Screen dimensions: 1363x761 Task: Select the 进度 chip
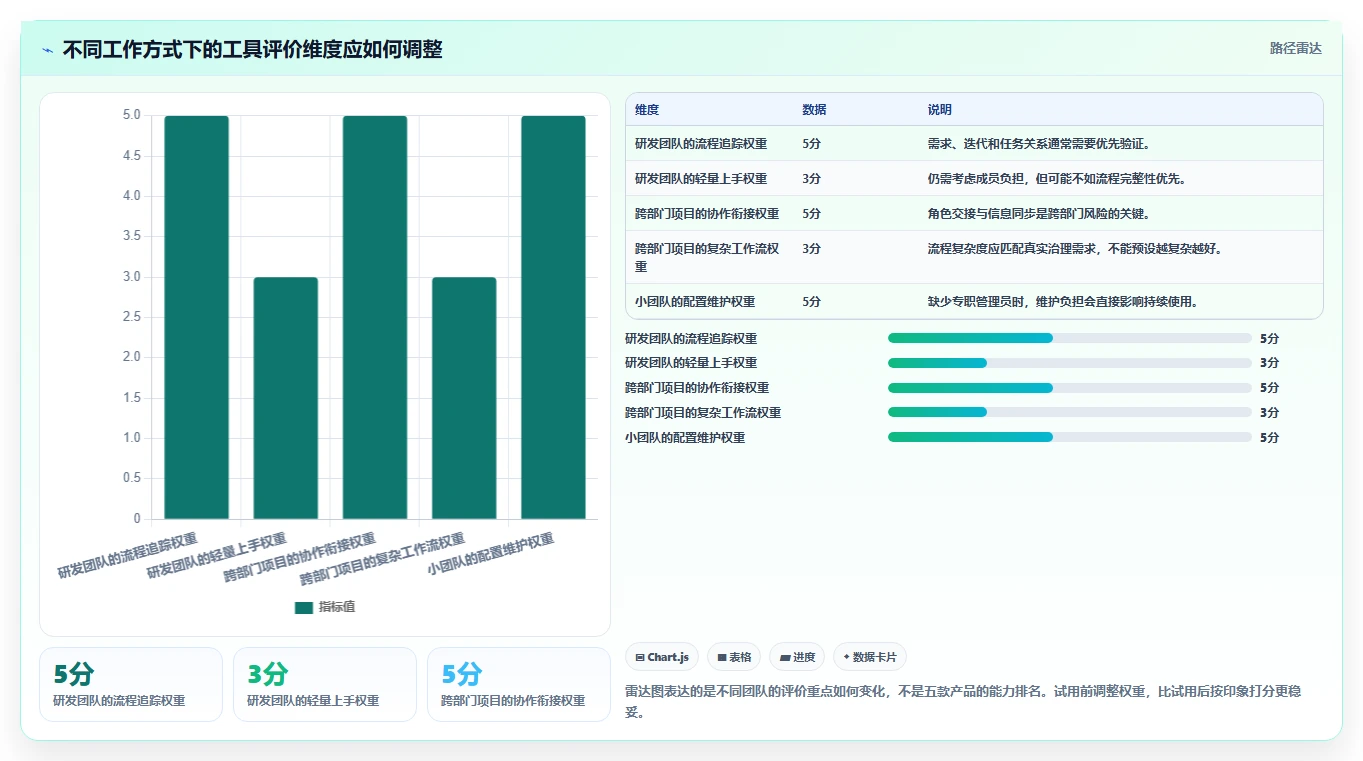pos(797,657)
